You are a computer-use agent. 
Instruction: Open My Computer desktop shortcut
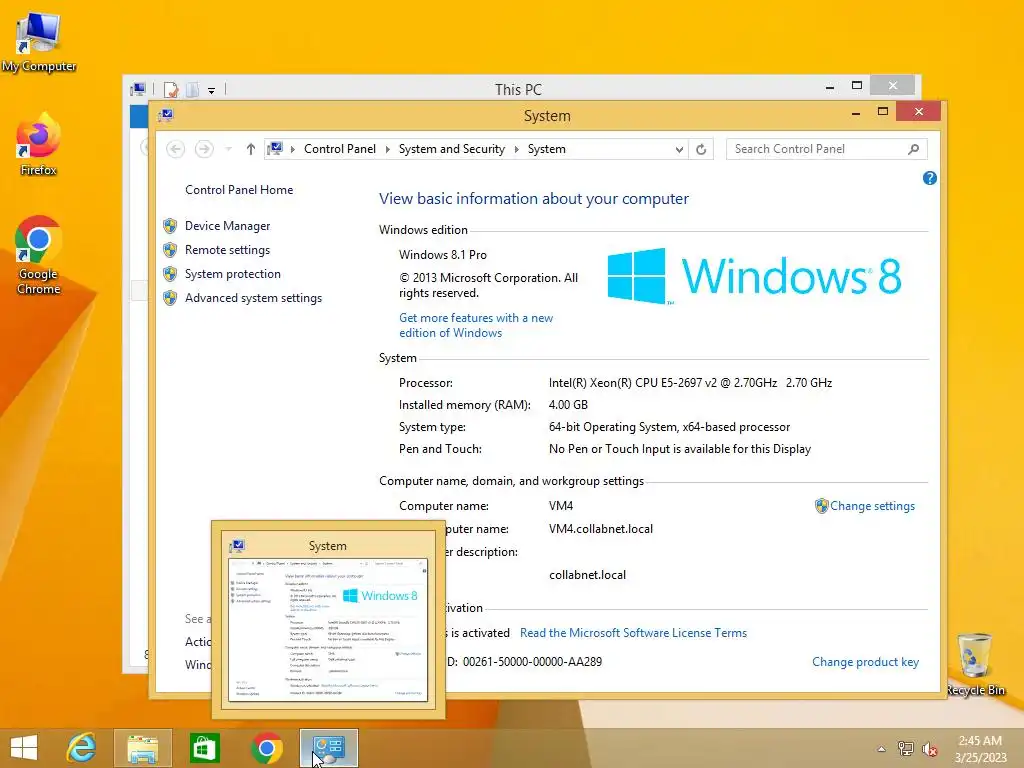coord(39,42)
